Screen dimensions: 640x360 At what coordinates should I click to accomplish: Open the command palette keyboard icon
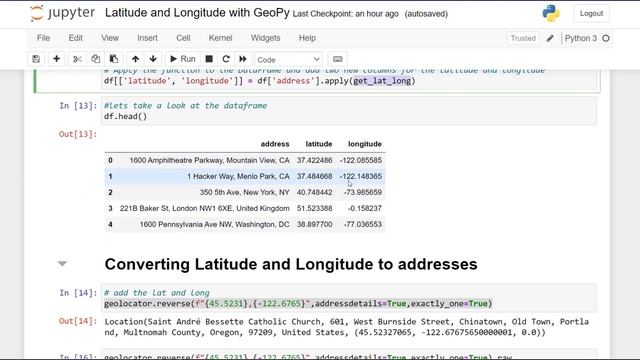pyautogui.click(x=338, y=59)
